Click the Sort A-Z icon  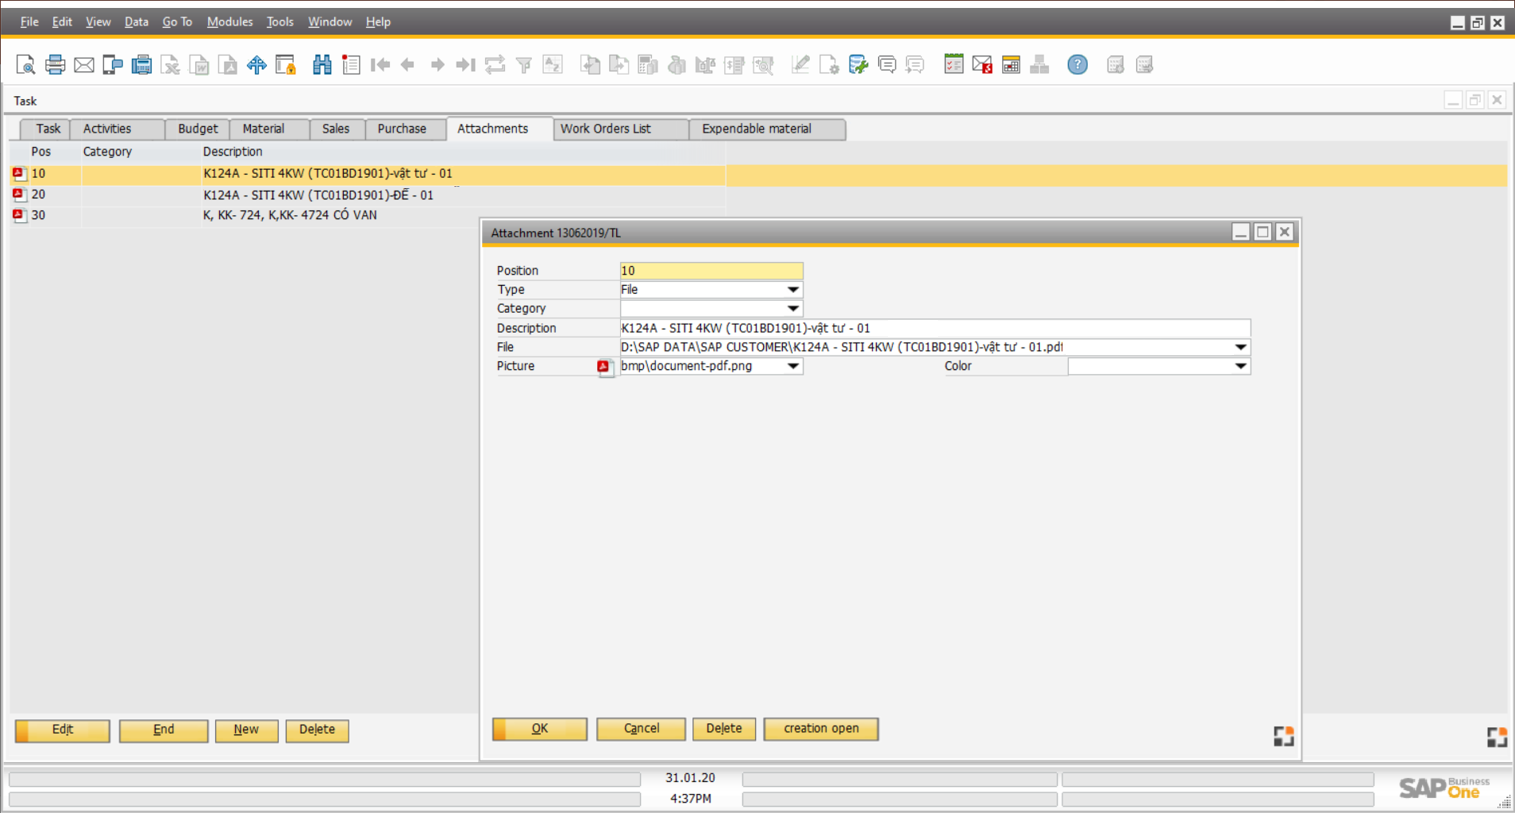[553, 65]
